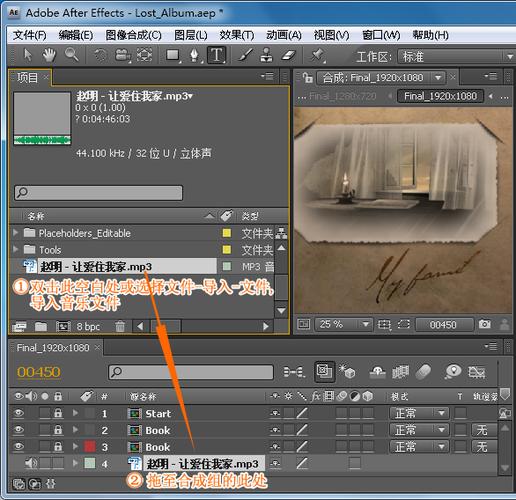The height and width of the screenshot is (500, 516).
Task: Click the yellow label of Placeholders_Editable folder
Action: [227, 233]
